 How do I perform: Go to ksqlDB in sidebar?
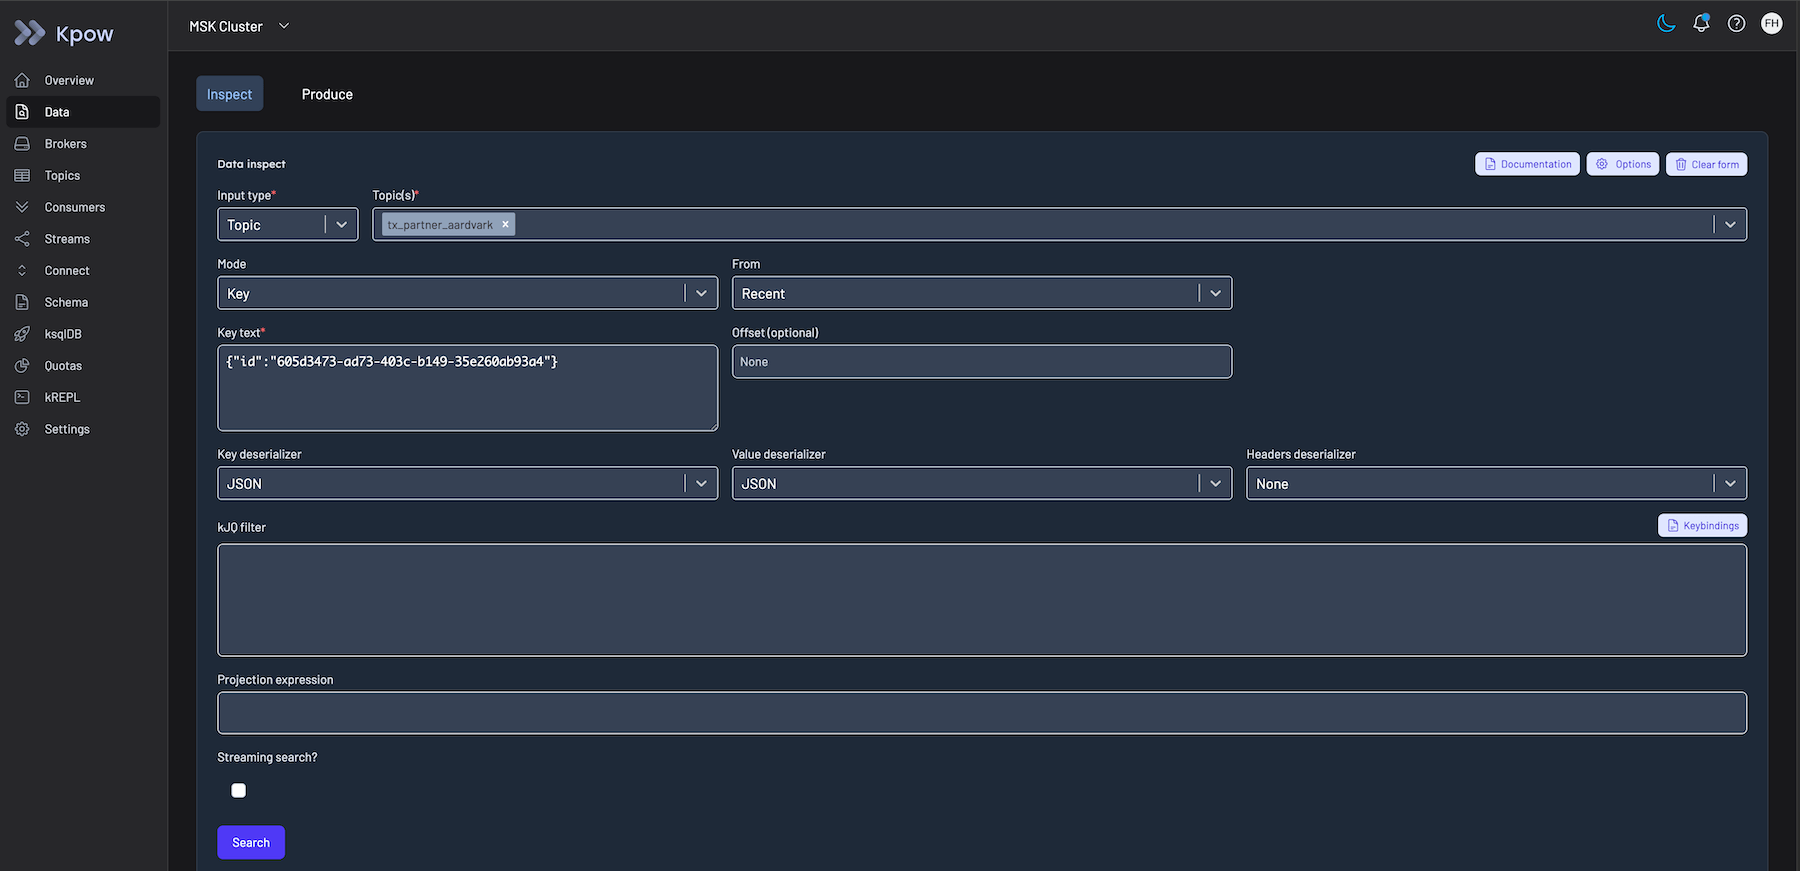63,334
